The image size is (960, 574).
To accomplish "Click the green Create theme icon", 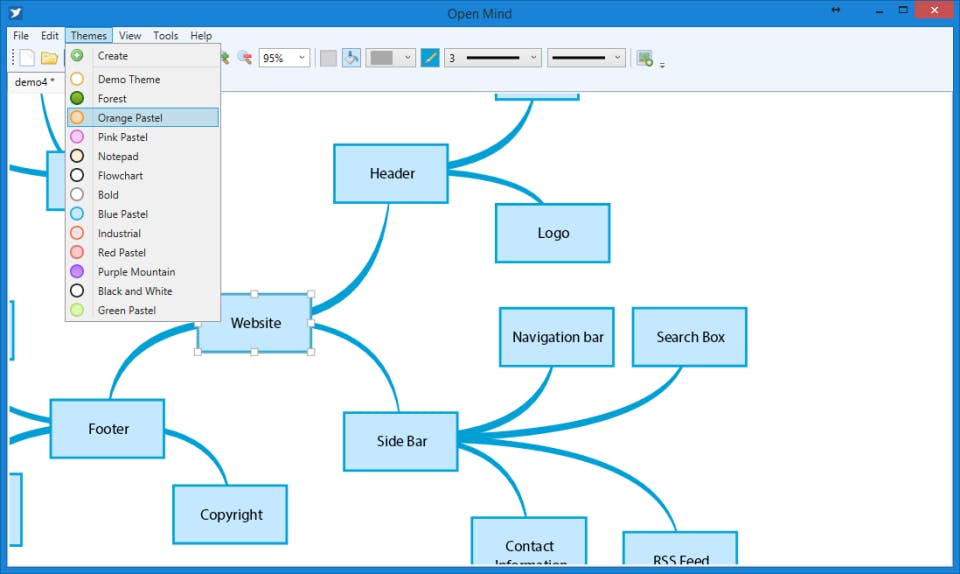I will pyautogui.click(x=77, y=56).
